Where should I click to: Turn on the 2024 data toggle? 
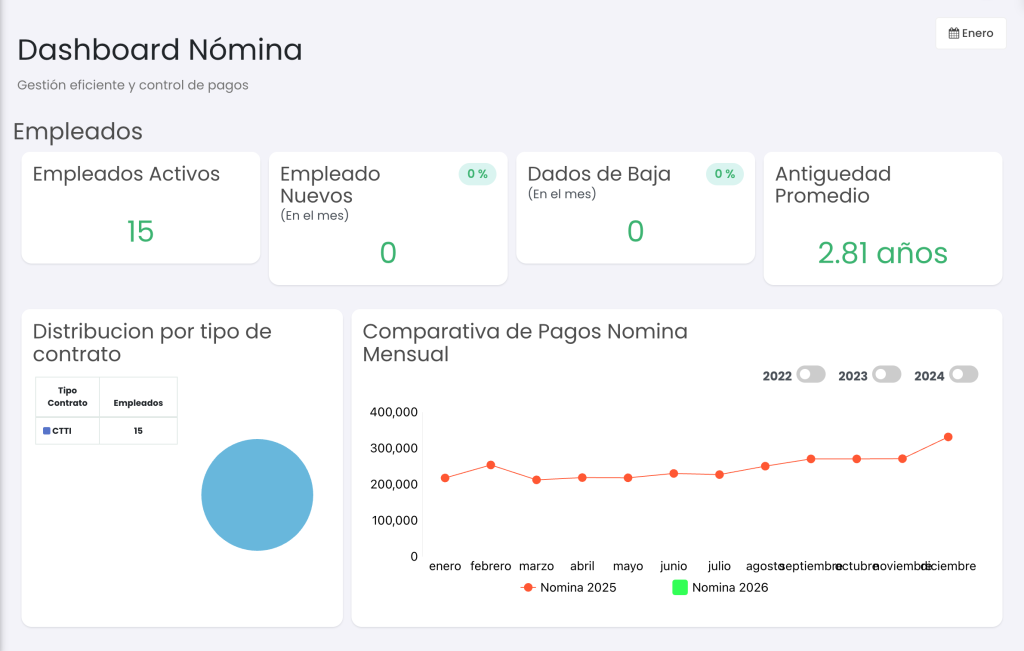coord(963,374)
